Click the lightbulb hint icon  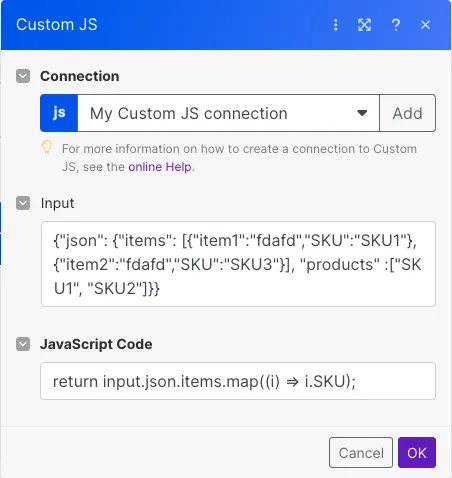click(x=47, y=147)
